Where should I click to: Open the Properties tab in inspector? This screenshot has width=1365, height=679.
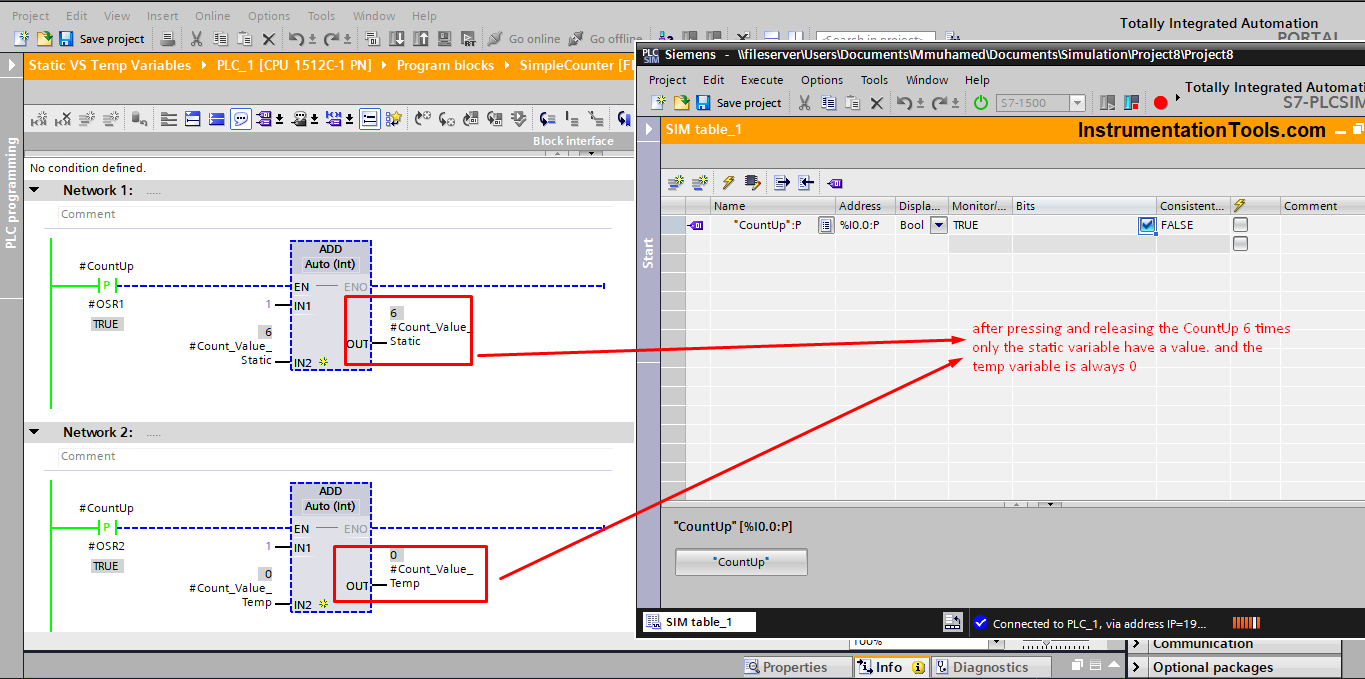(x=795, y=667)
